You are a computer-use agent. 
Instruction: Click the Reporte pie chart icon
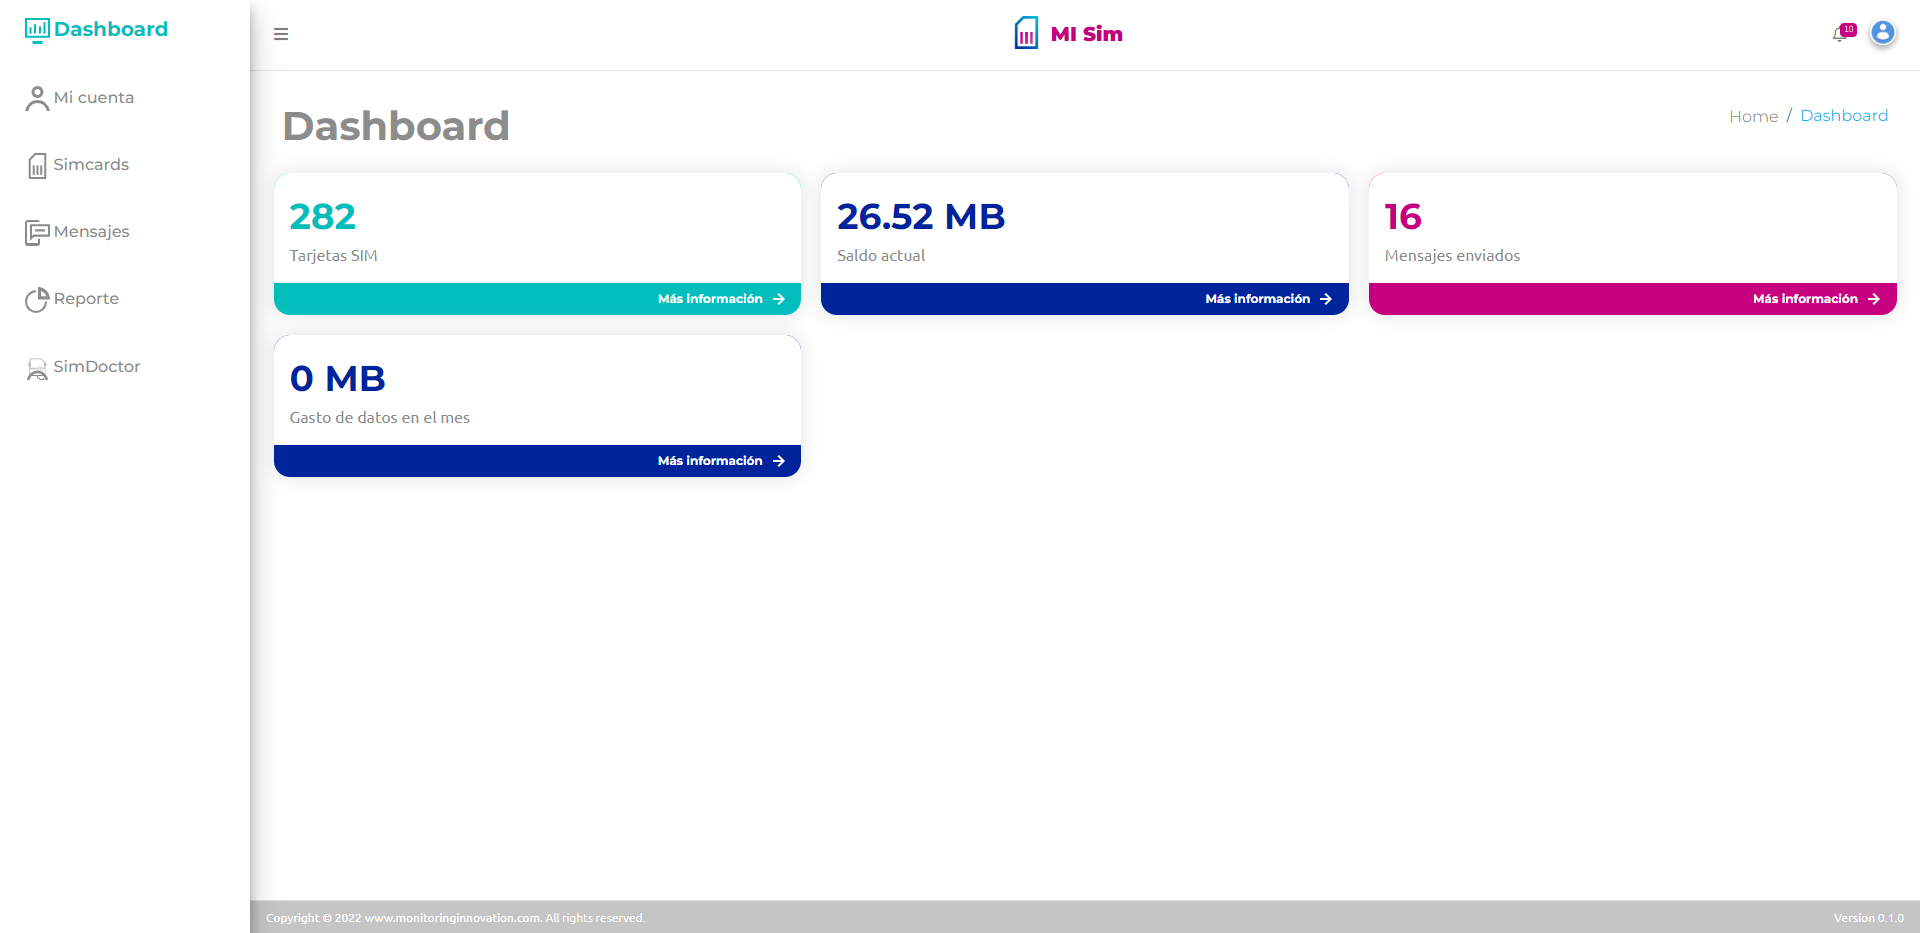click(37, 300)
